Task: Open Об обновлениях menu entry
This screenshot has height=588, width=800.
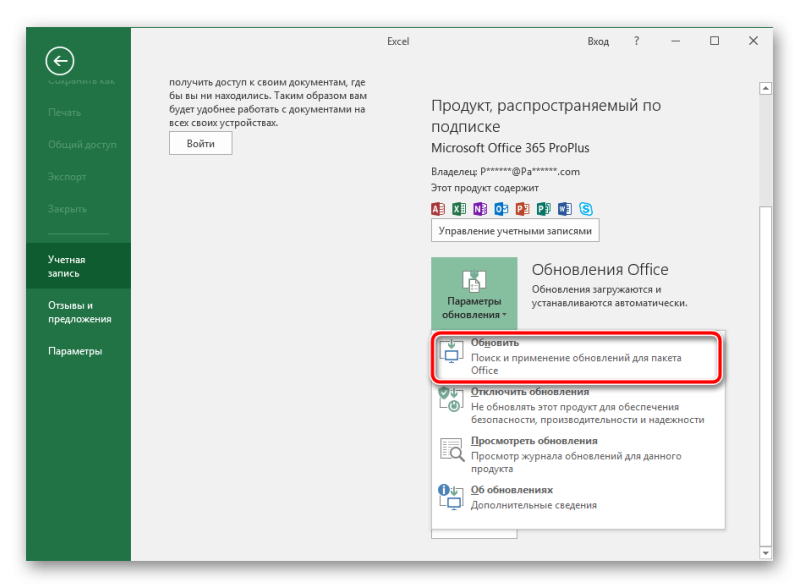Action: click(x=577, y=497)
